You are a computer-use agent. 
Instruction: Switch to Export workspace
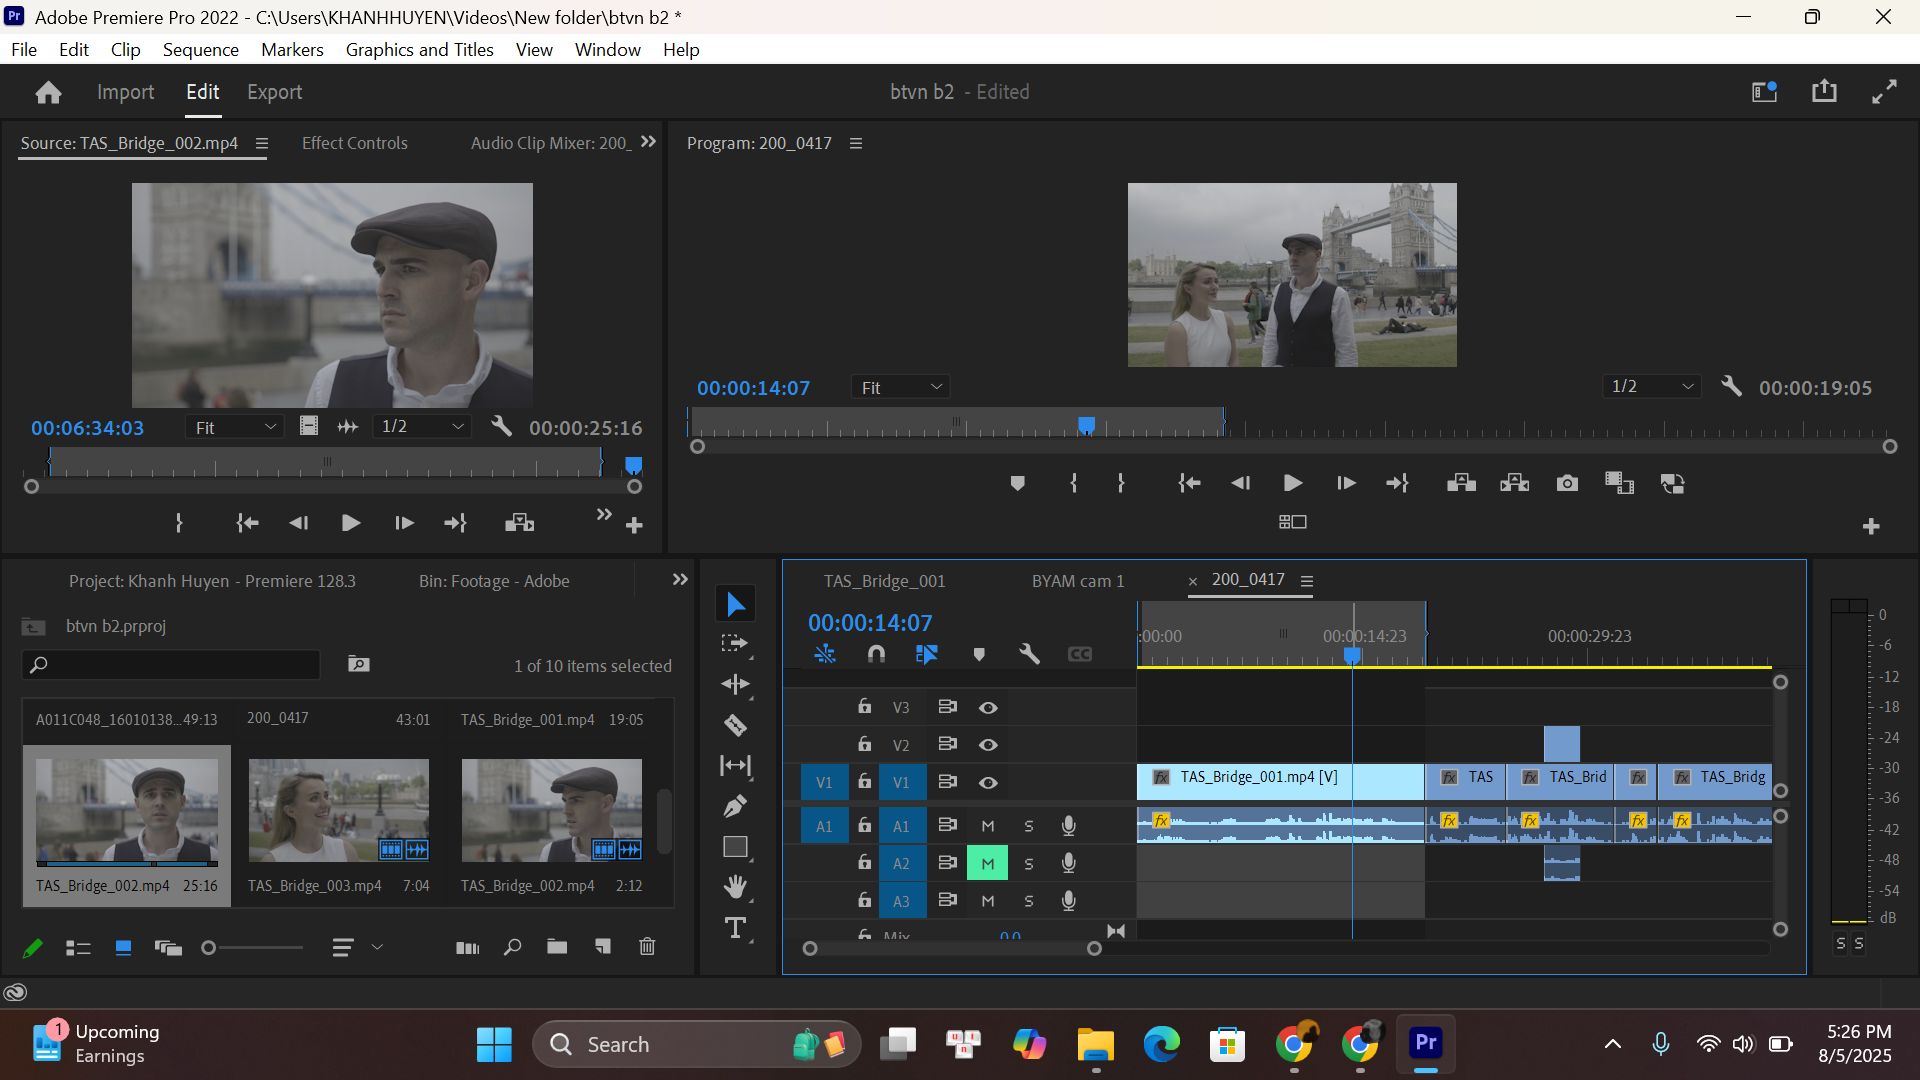274,92
